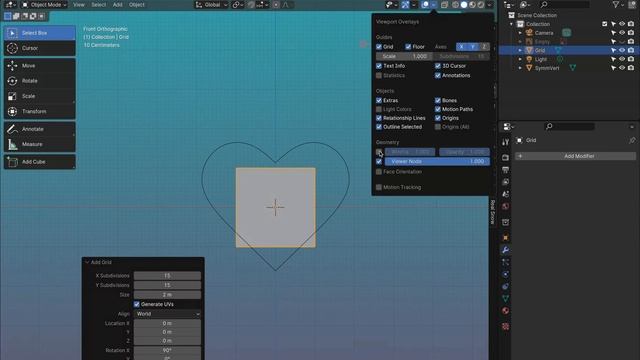Image resolution: width=640 pixels, height=360 pixels.
Task: Open the View menu
Action: tap(79, 5)
